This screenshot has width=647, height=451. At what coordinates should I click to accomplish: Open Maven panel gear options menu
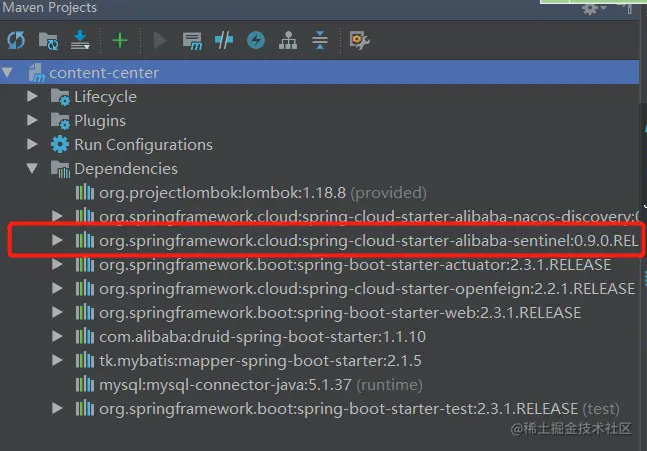[592, 9]
